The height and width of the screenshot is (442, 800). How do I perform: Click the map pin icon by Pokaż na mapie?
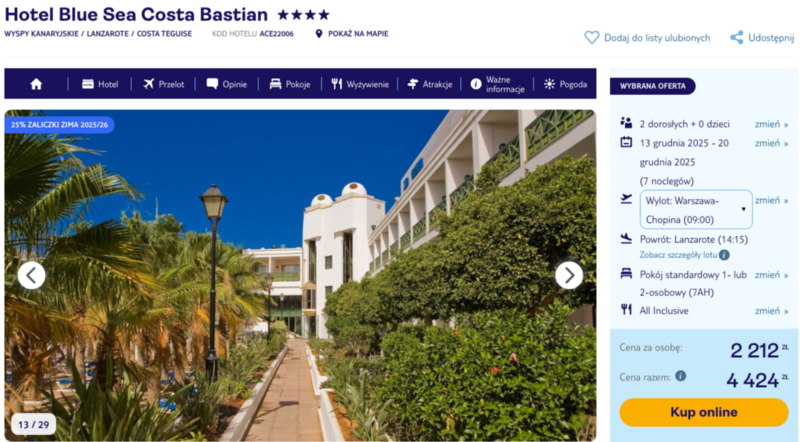[x=319, y=34]
